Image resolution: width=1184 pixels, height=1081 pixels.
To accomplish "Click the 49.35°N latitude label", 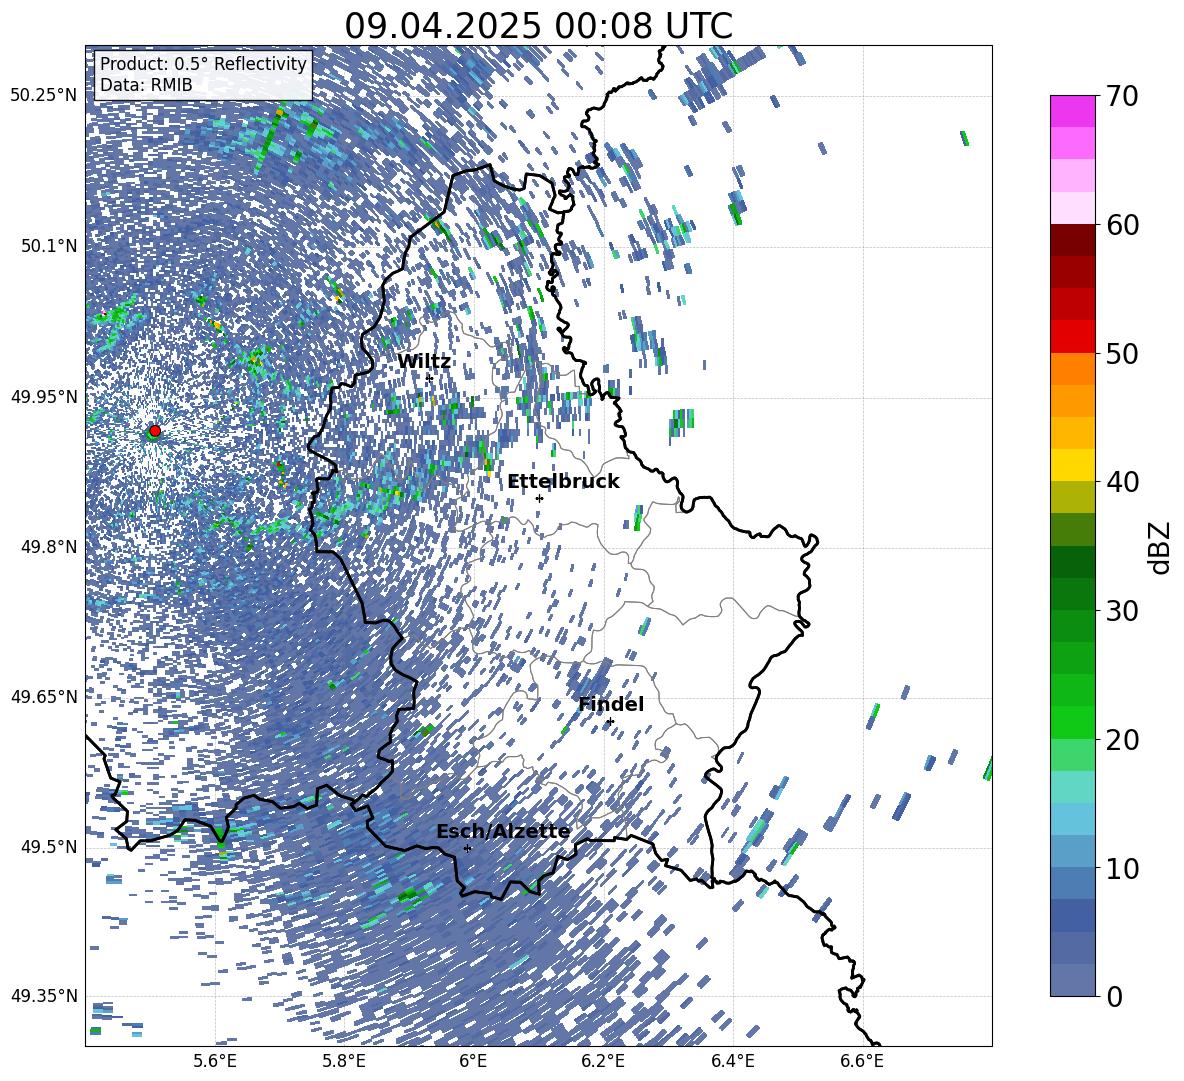I will [44, 996].
